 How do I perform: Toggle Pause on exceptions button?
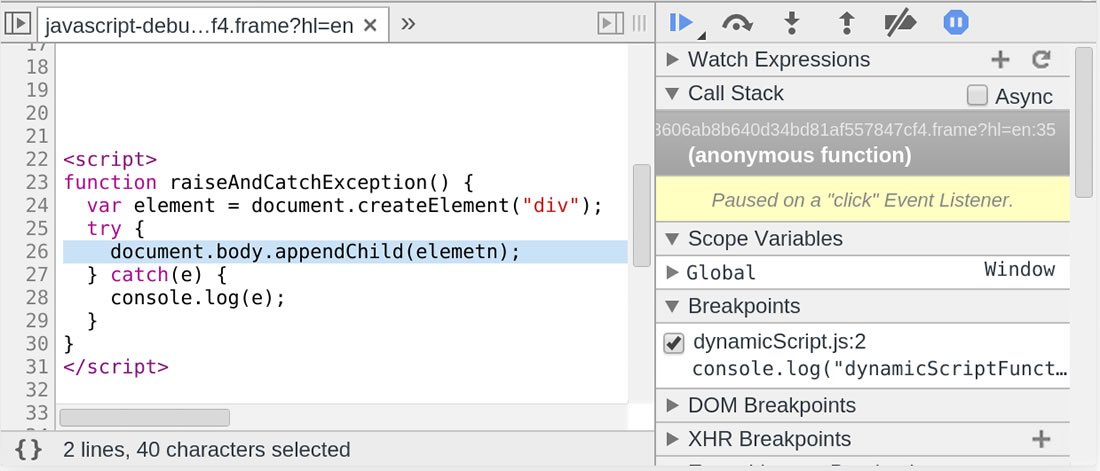point(955,22)
